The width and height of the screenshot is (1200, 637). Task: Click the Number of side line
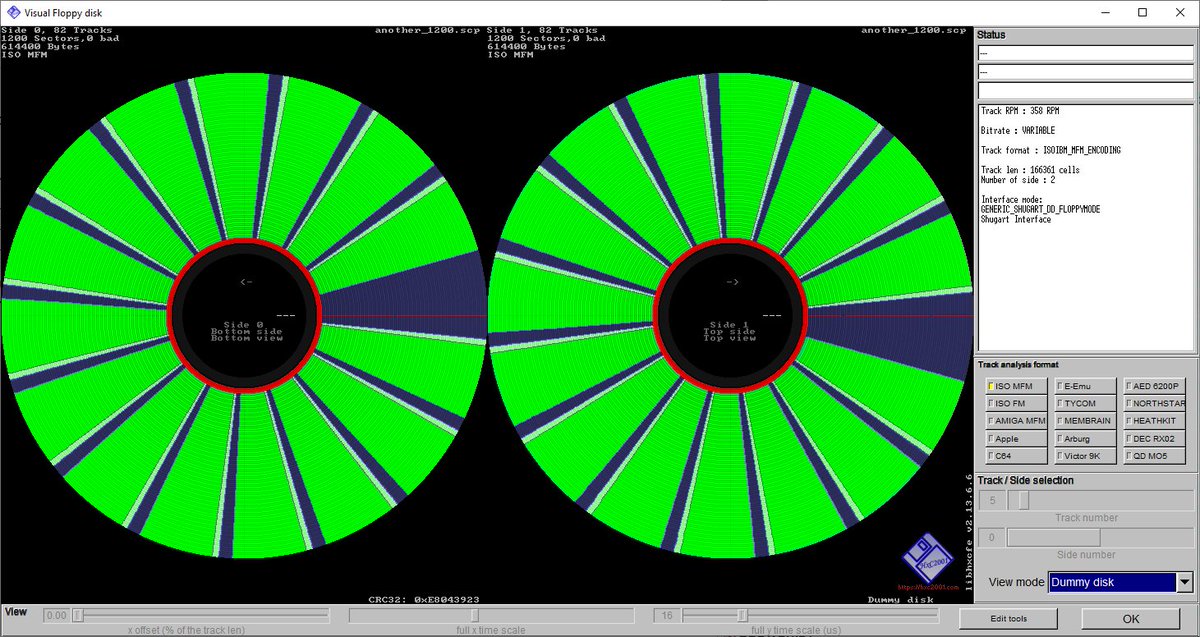click(1017, 180)
